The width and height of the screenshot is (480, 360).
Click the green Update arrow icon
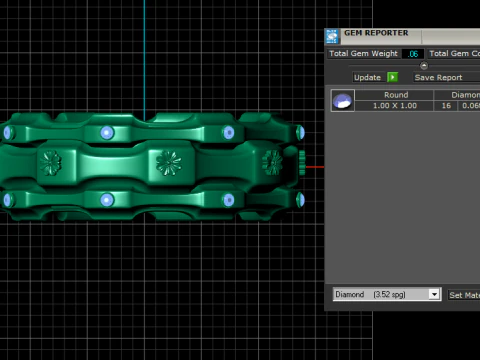pyautogui.click(x=393, y=77)
